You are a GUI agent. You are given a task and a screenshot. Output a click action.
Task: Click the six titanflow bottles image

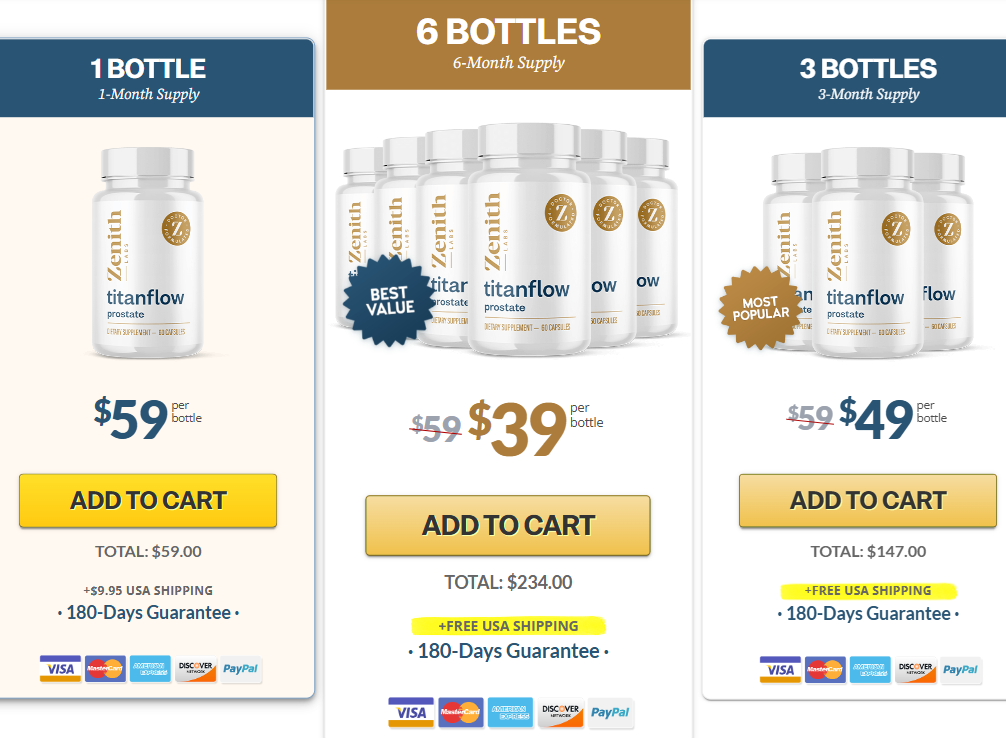tap(507, 239)
